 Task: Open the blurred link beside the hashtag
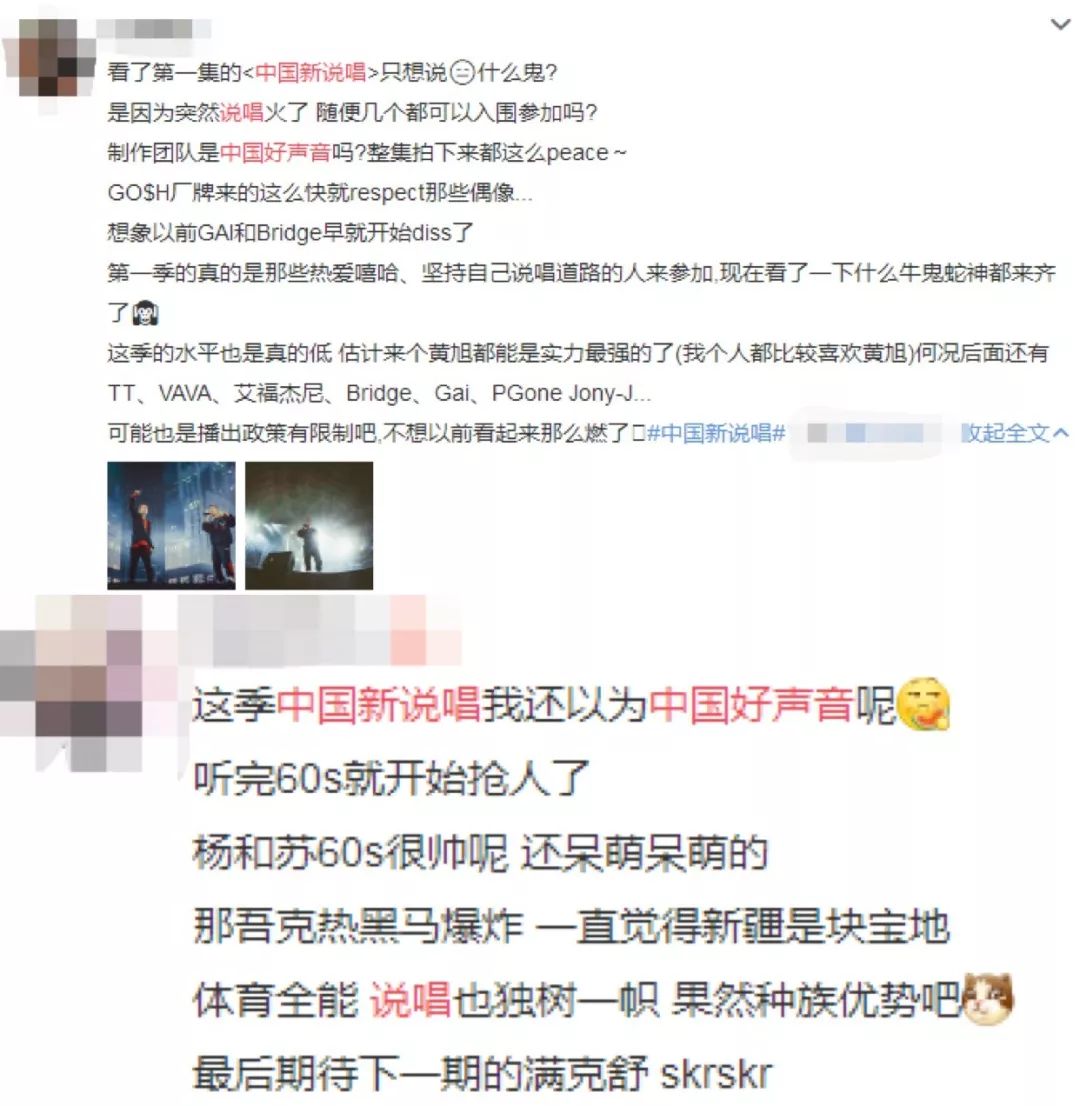tap(866, 432)
